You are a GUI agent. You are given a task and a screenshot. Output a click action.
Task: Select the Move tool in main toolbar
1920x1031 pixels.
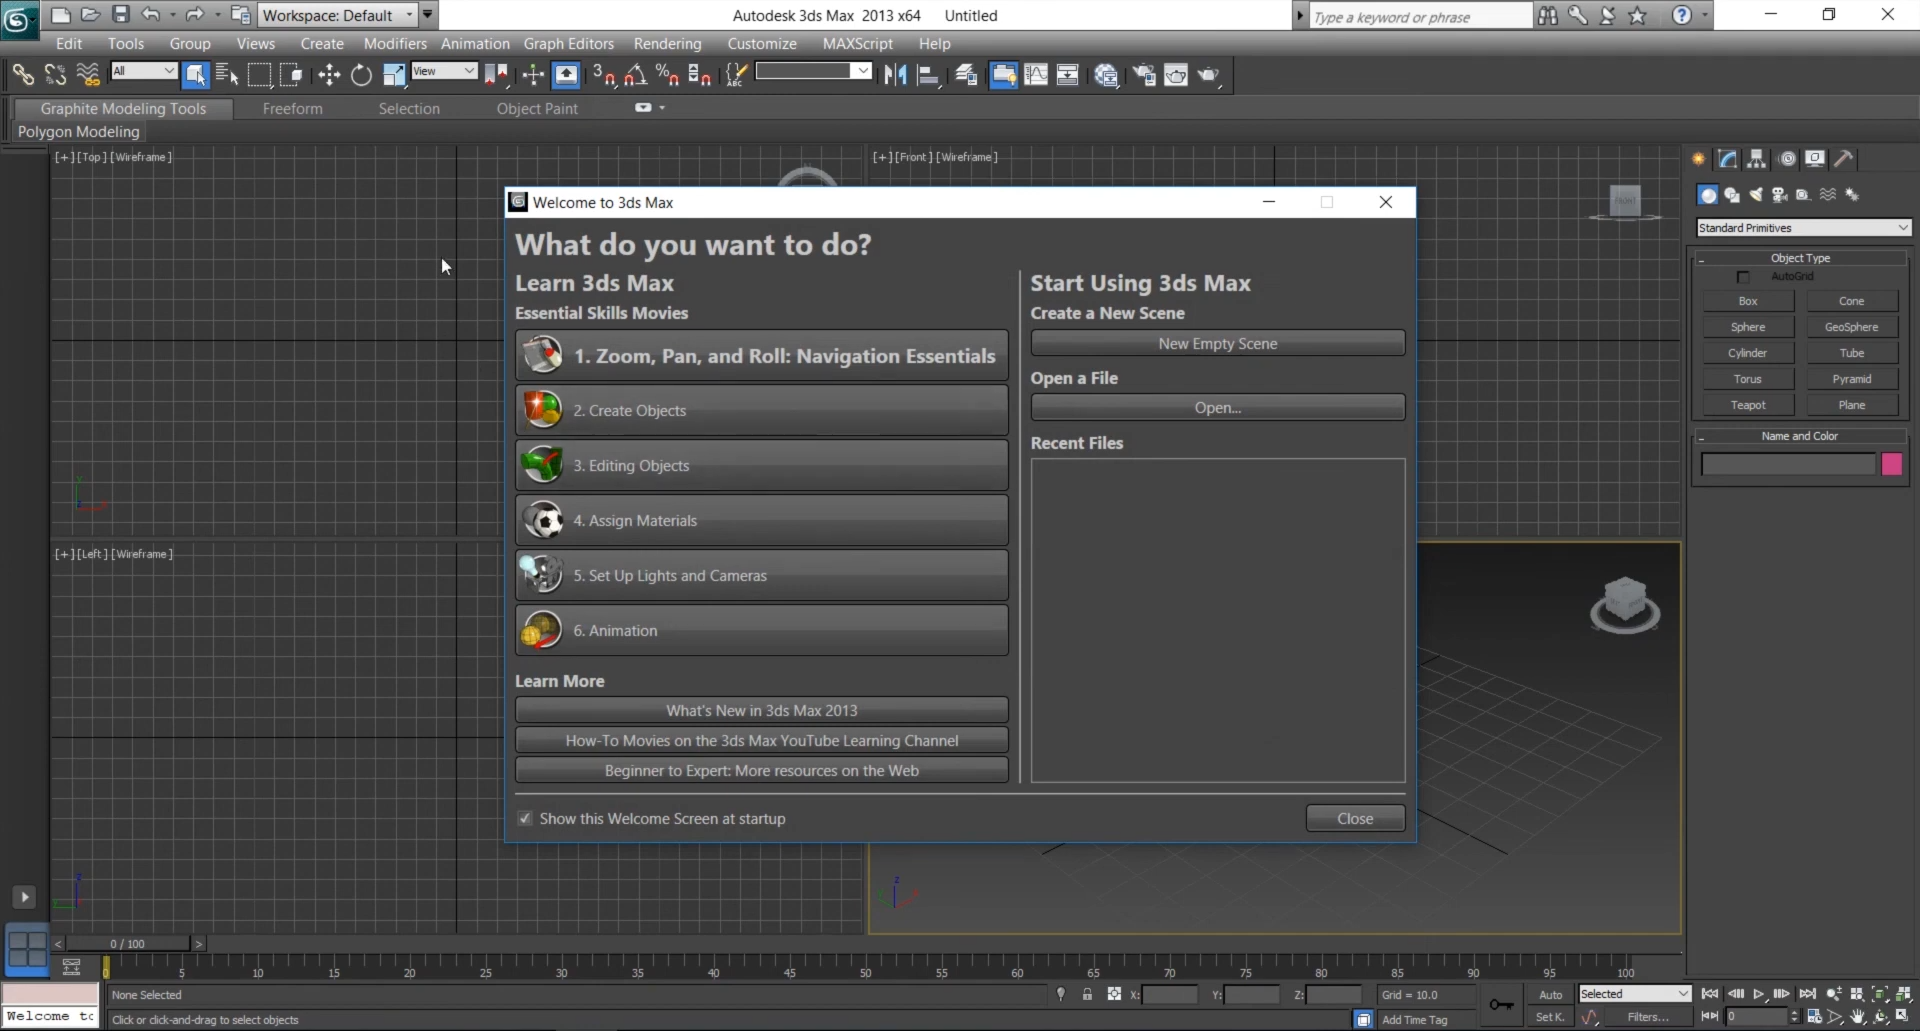tap(329, 75)
